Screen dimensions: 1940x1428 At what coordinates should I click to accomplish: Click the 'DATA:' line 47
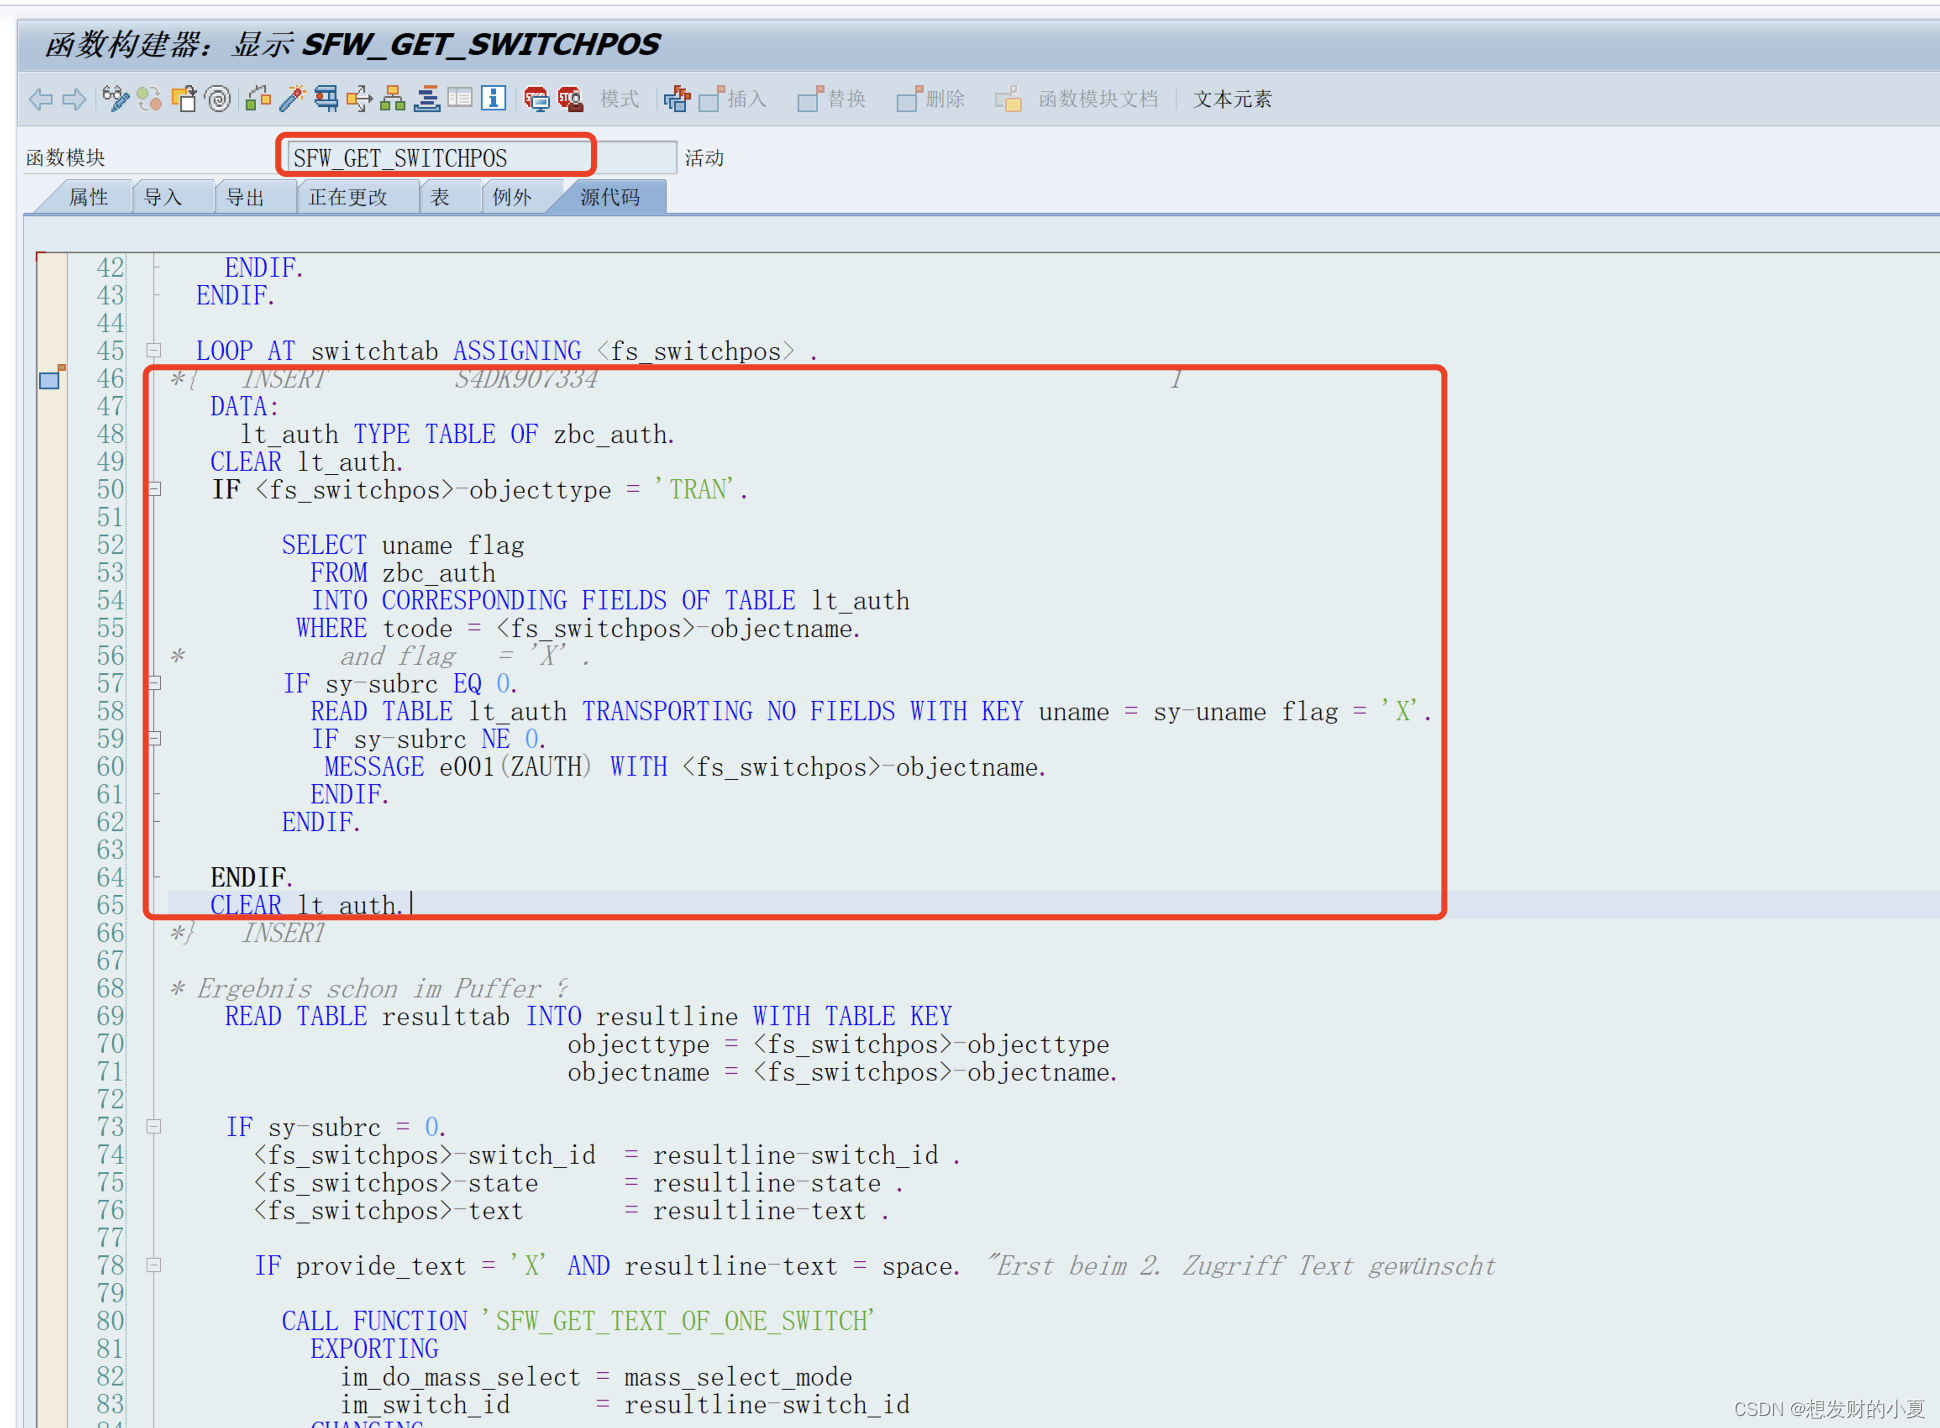coord(244,406)
